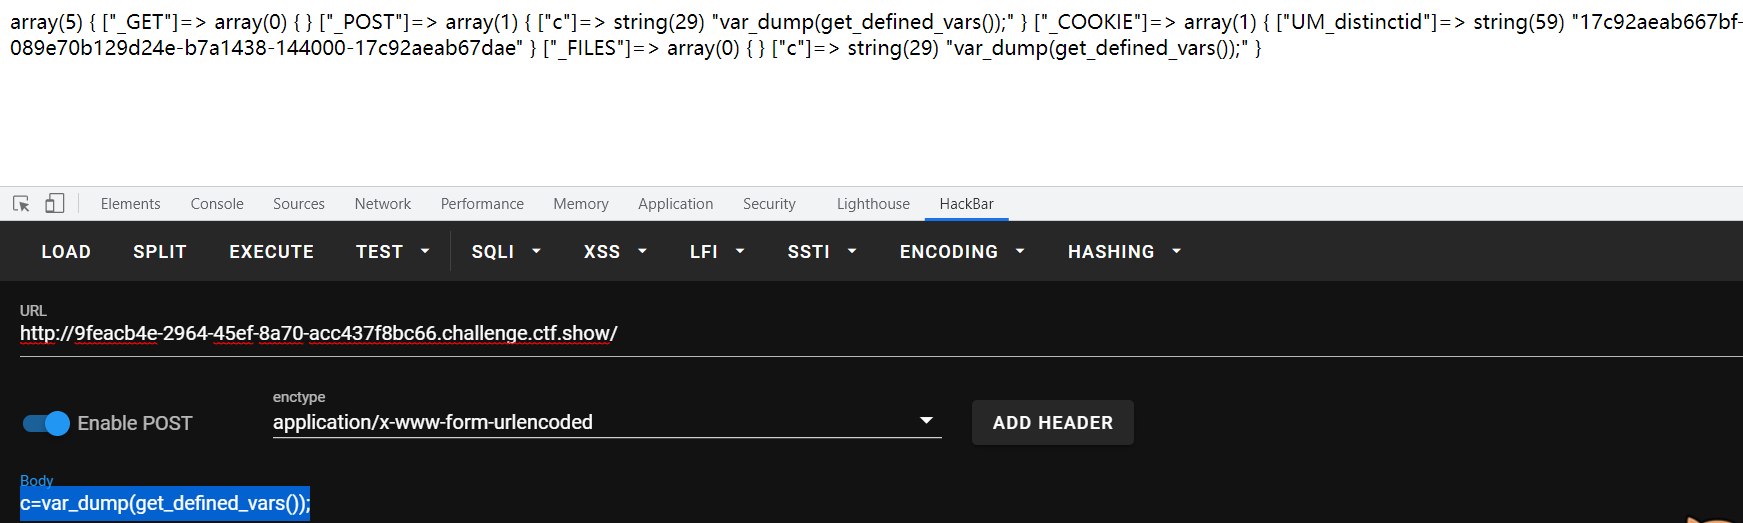The height and width of the screenshot is (523, 1743).
Task: Click the inspect element picker icon
Action: coord(21,204)
